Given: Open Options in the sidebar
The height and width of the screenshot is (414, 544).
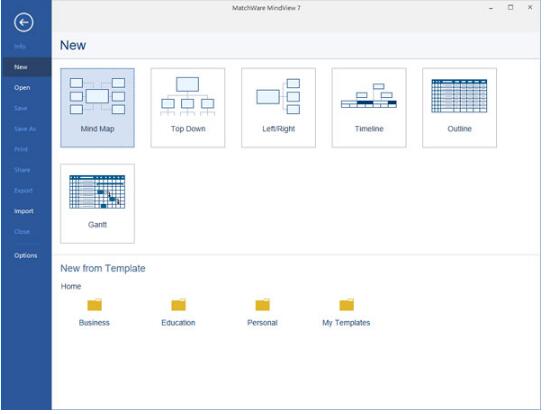Looking at the screenshot, I should pyautogui.click(x=26, y=255).
